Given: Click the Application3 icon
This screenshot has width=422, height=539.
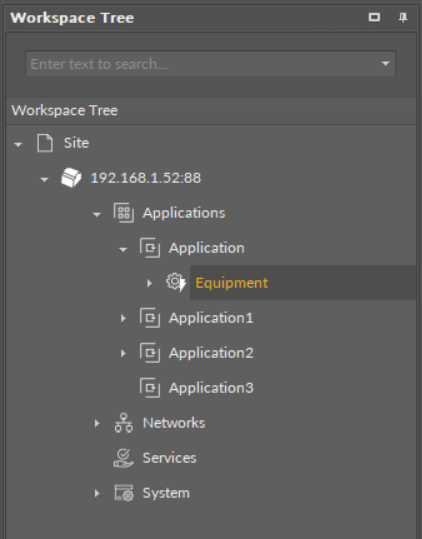Looking at the screenshot, I should [x=150, y=388].
